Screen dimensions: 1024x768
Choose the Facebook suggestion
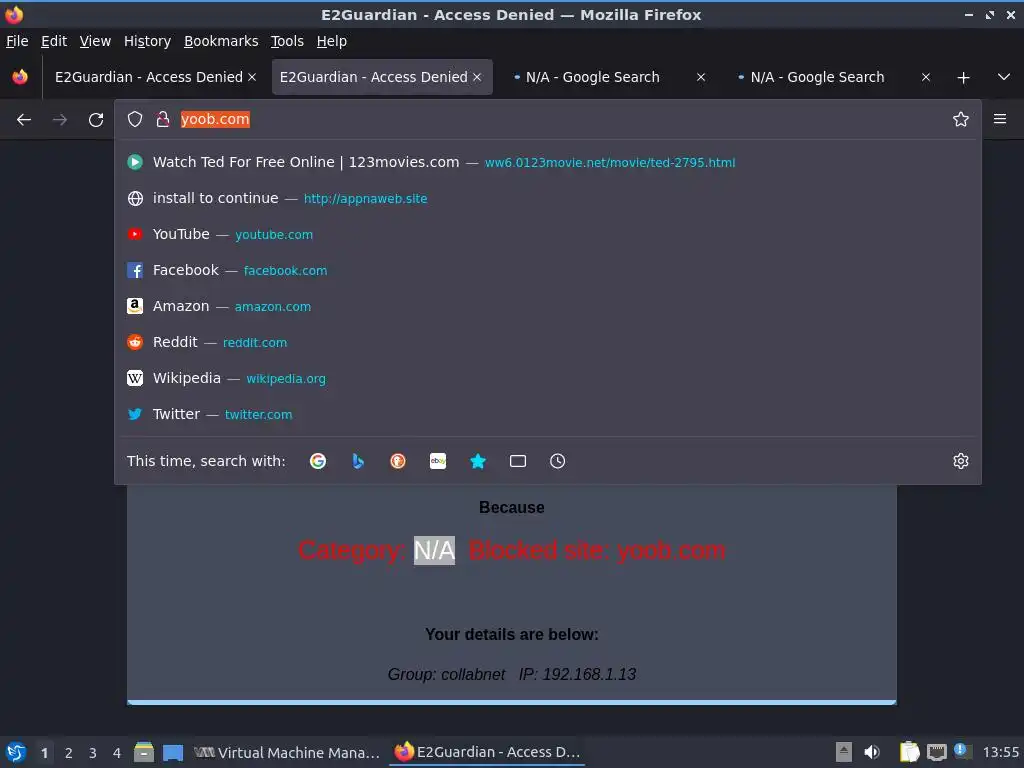coord(547,270)
